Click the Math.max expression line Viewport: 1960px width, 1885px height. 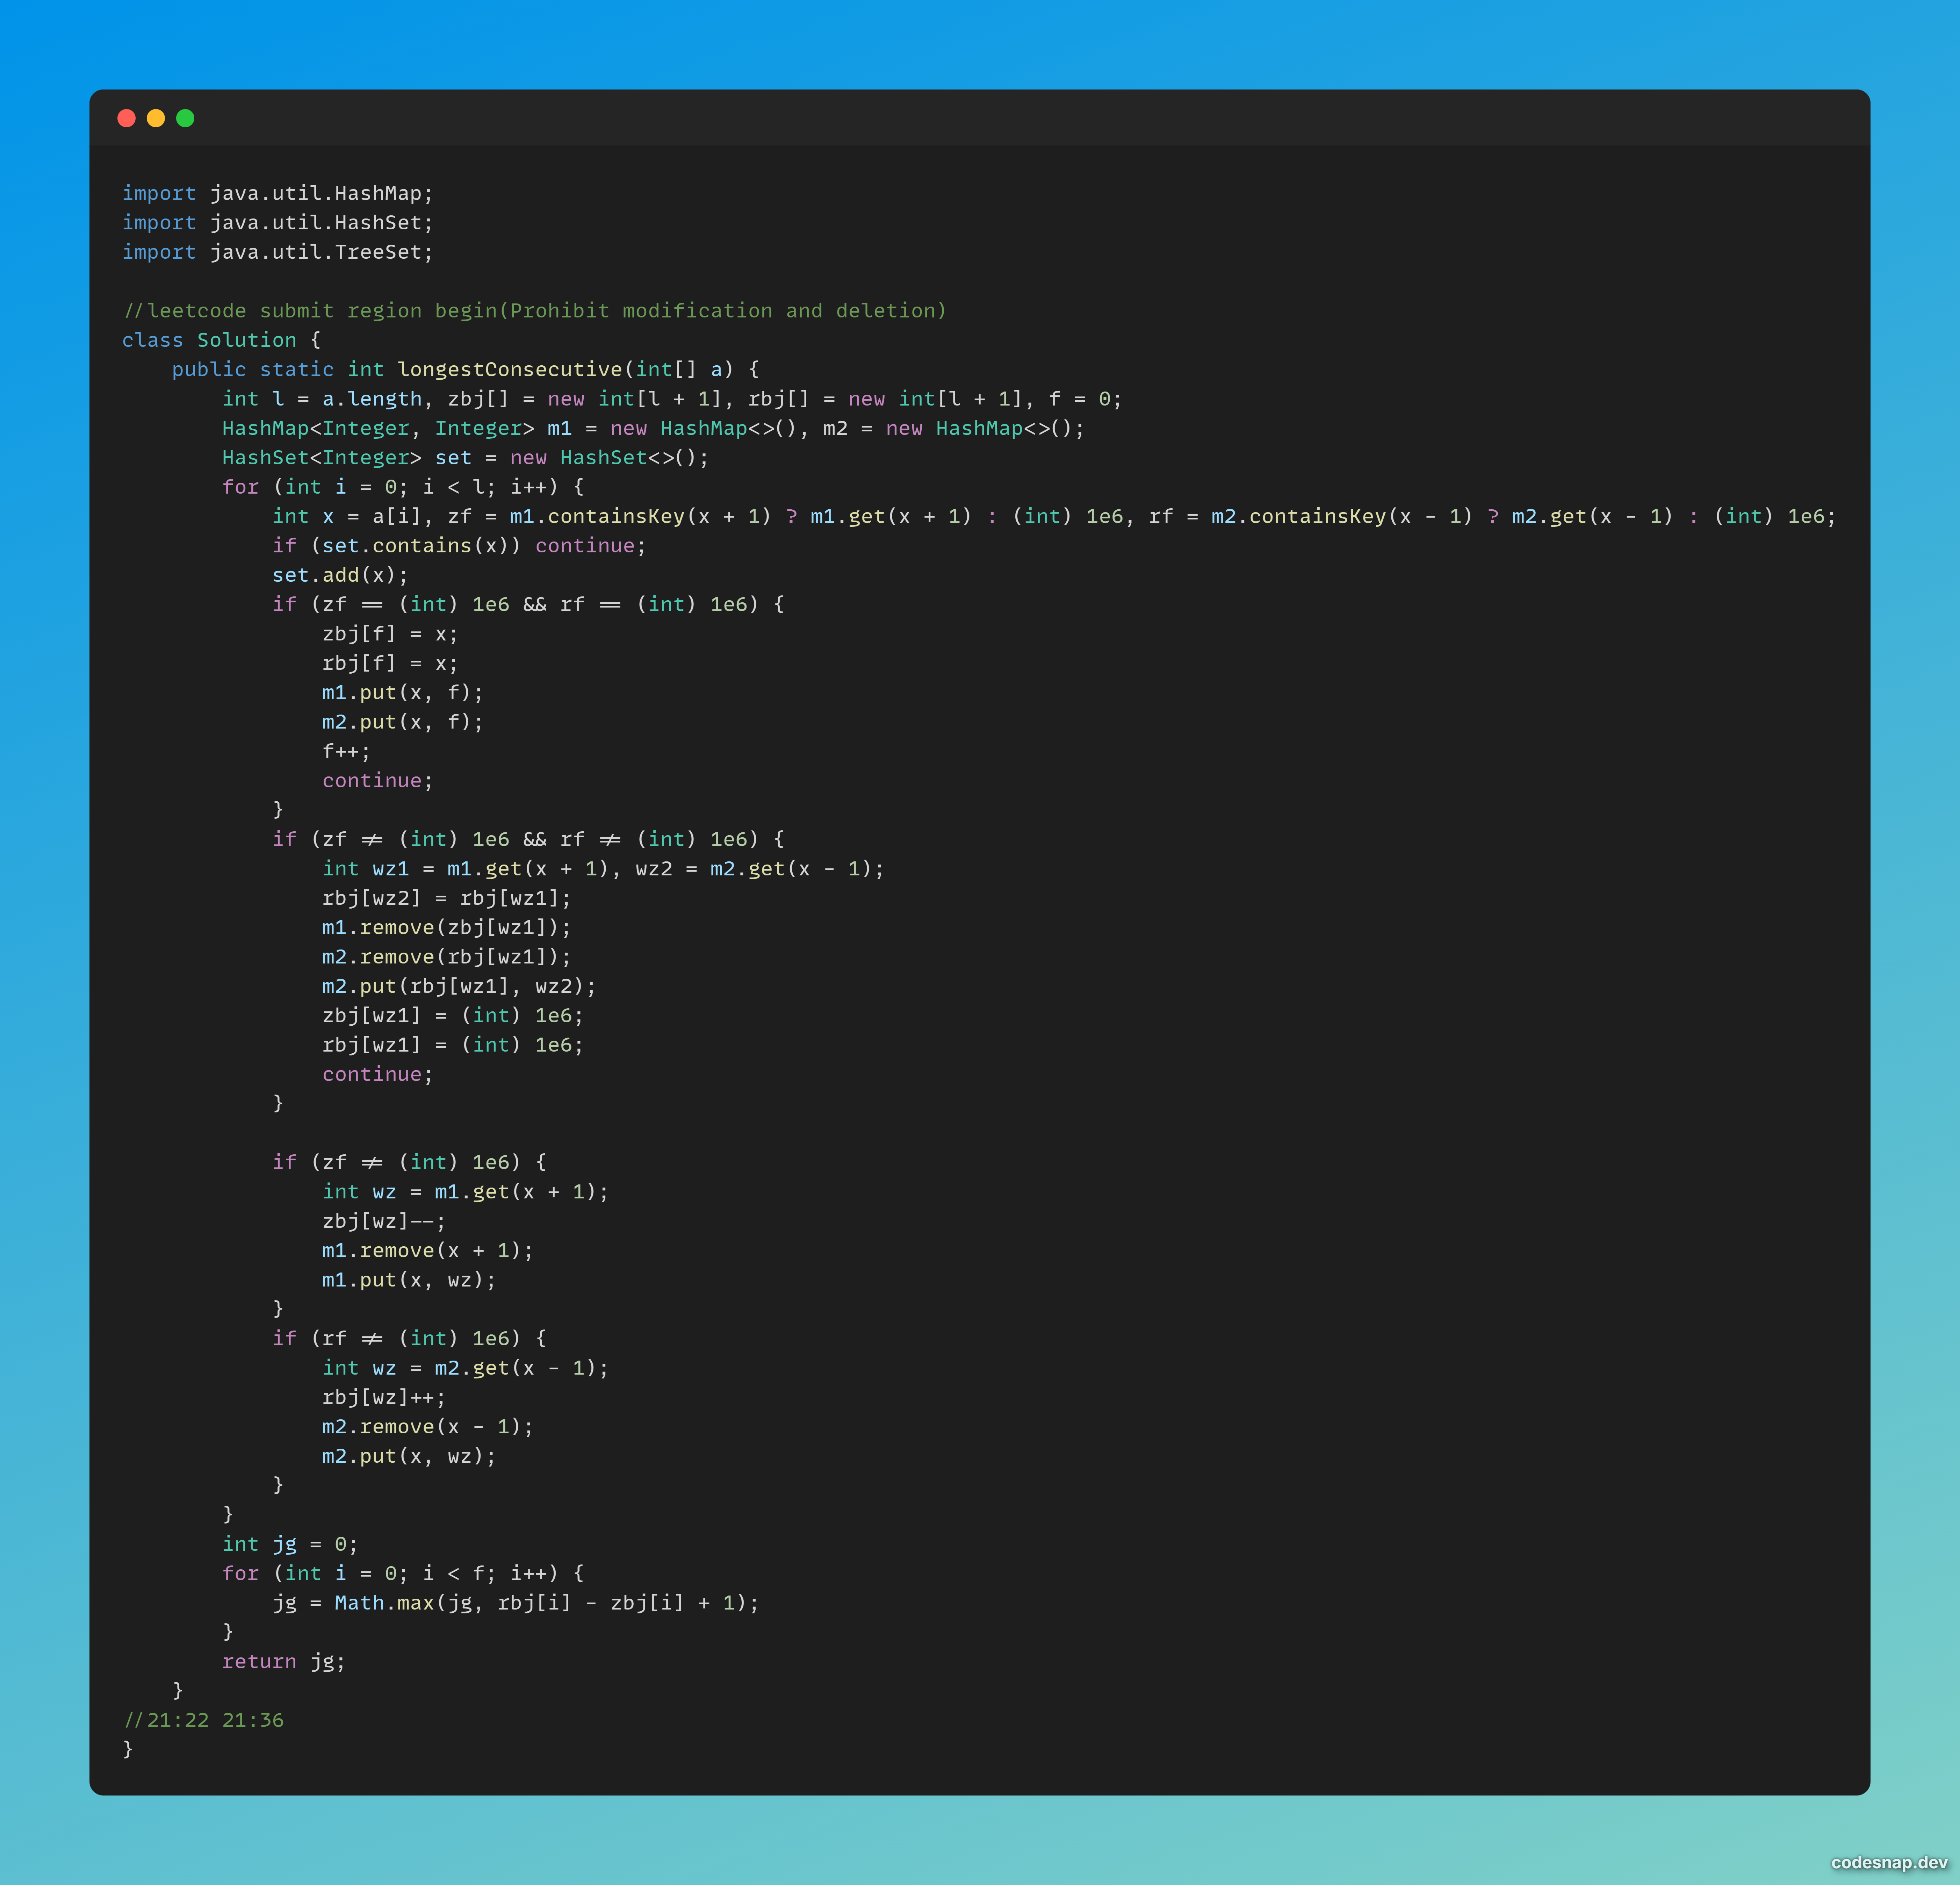click(515, 1603)
